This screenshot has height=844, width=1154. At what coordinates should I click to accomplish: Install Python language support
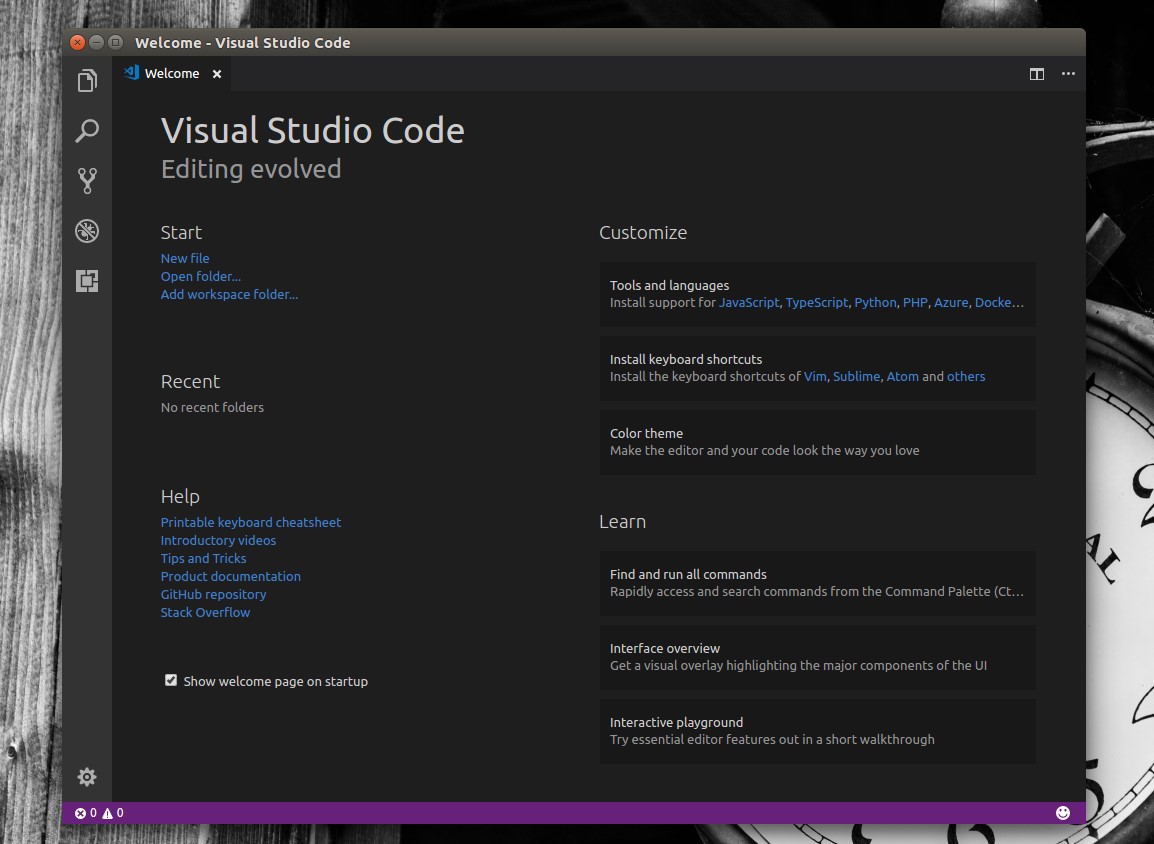point(875,302)
